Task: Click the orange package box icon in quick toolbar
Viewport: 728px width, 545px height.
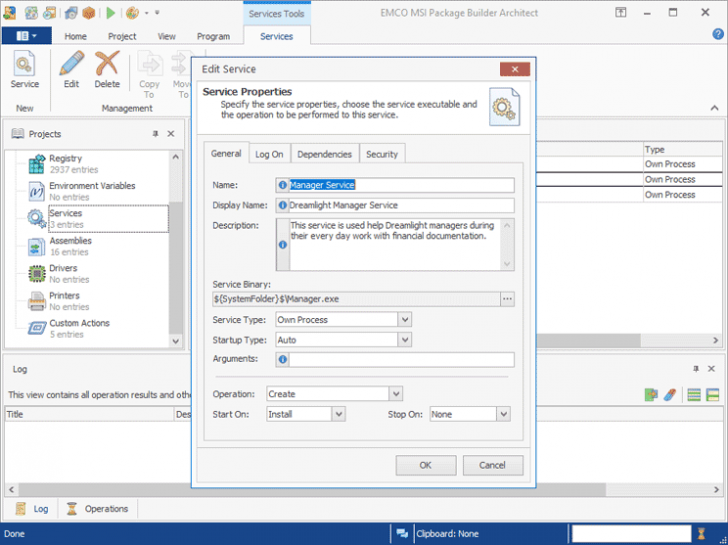Action: pos(88,13)
